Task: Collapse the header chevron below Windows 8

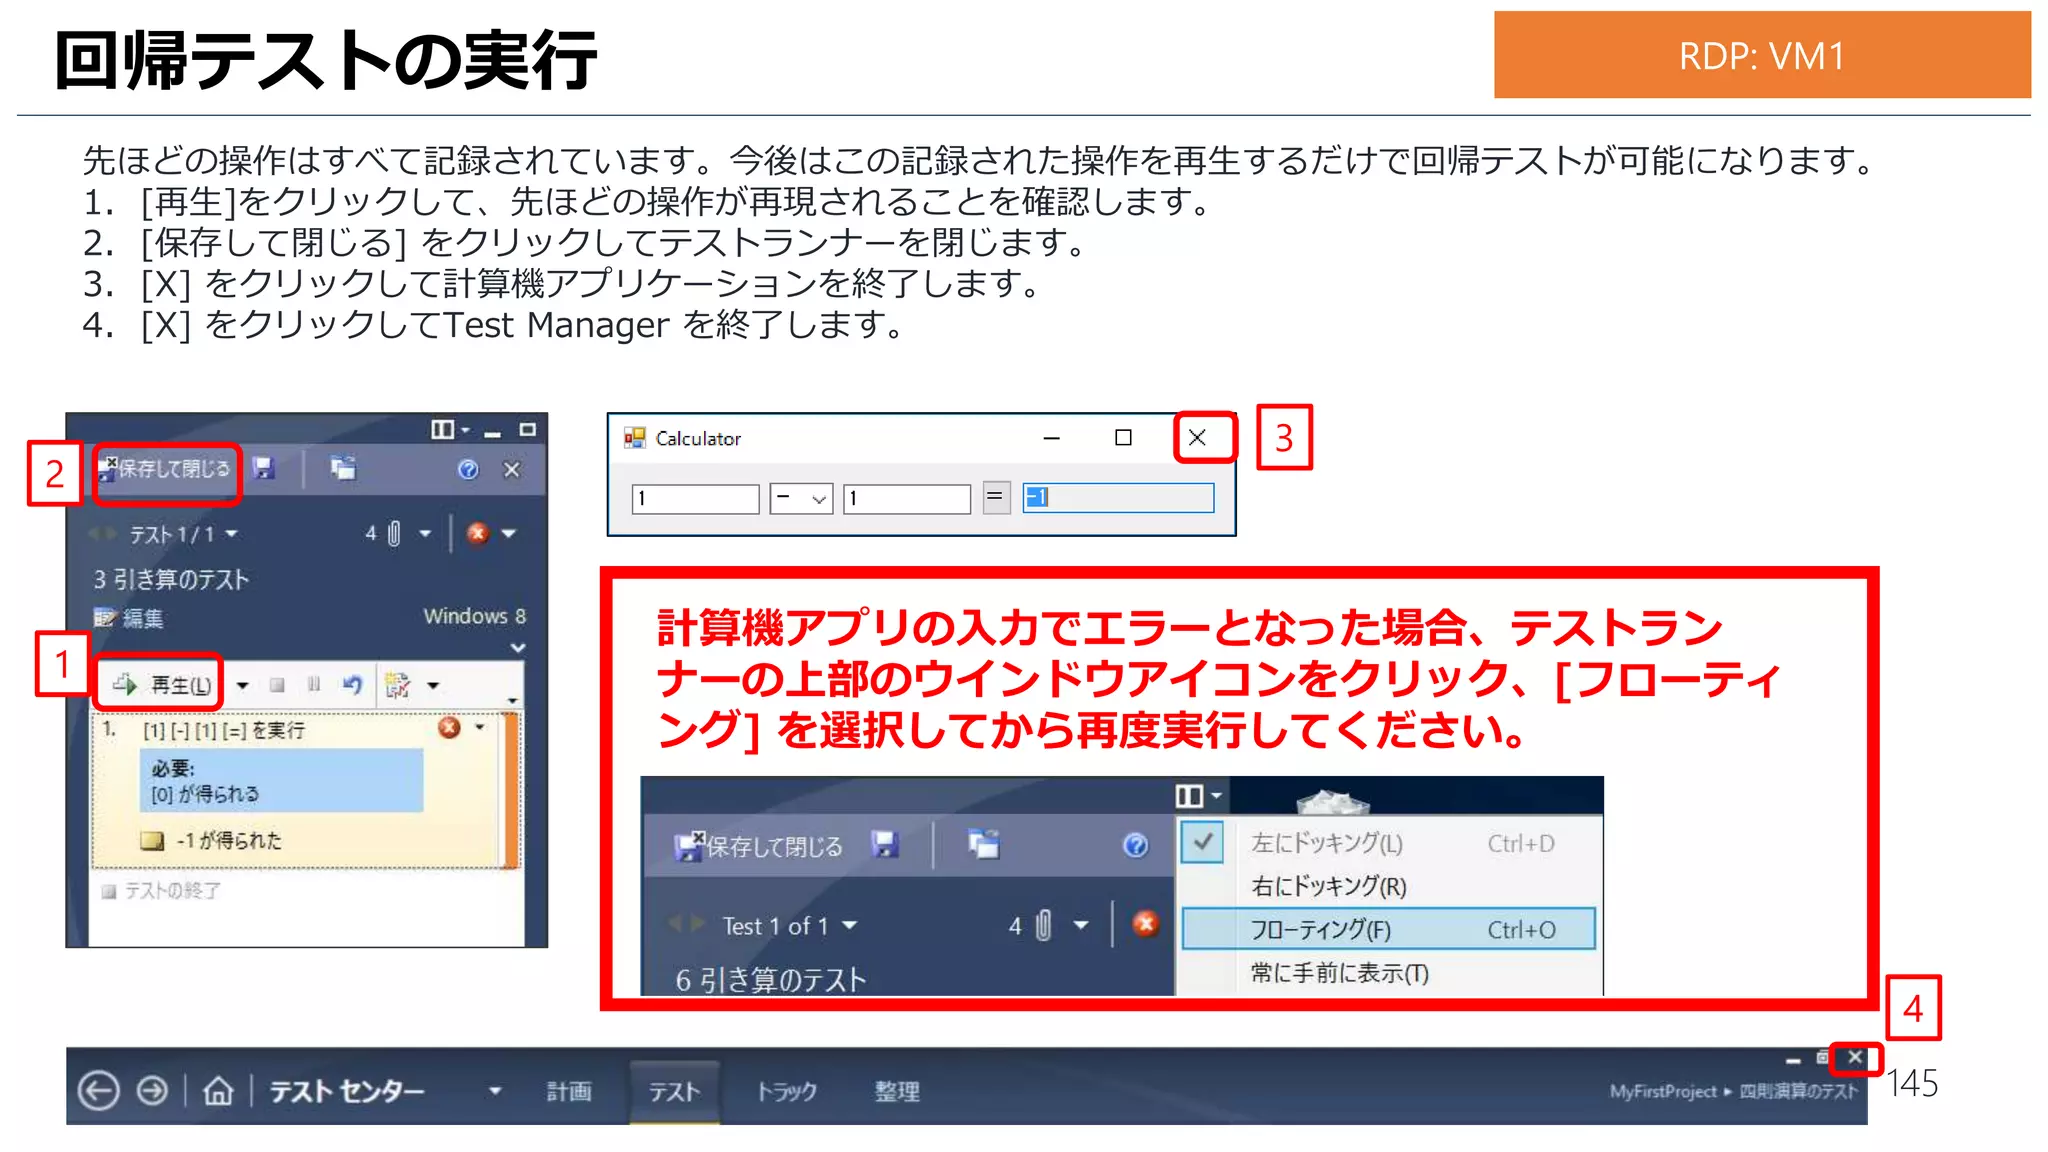Action: pos(517,648)
